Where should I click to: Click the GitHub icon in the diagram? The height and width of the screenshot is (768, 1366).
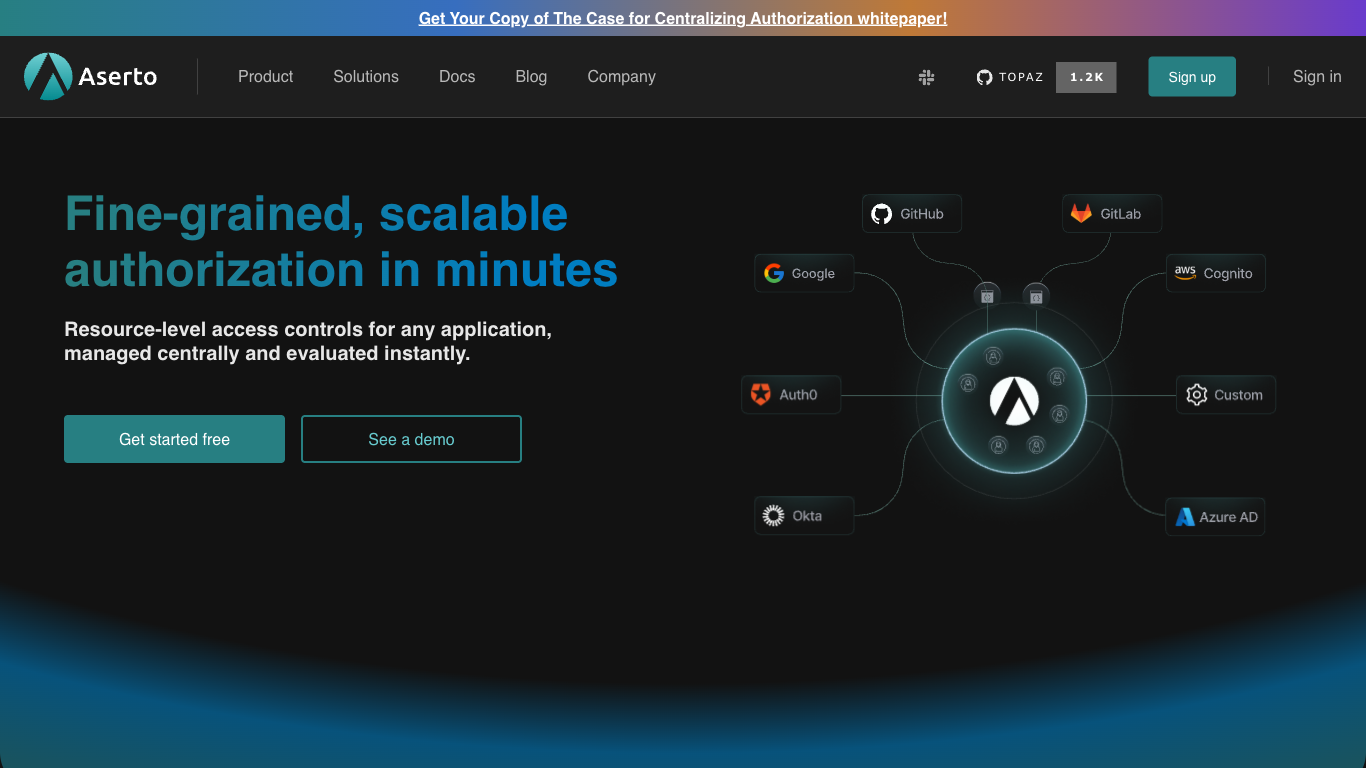click(x=881, y=214)
